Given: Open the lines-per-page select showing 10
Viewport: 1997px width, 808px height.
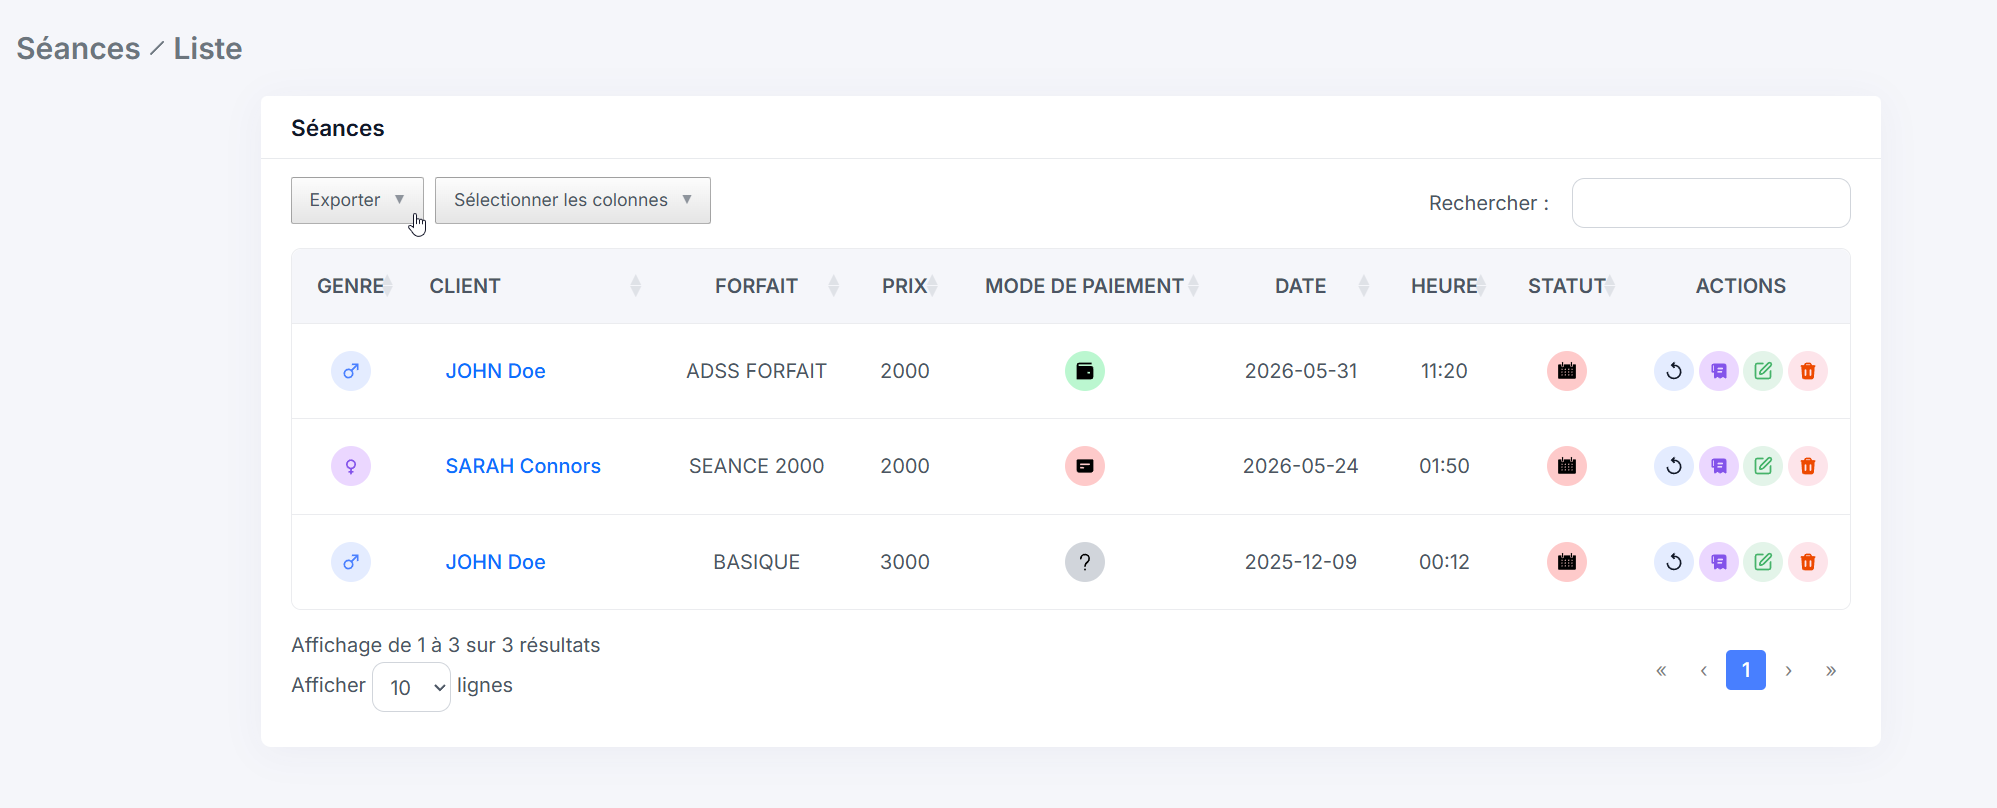Looking at the screenshot, I should (x=411, y=687).
